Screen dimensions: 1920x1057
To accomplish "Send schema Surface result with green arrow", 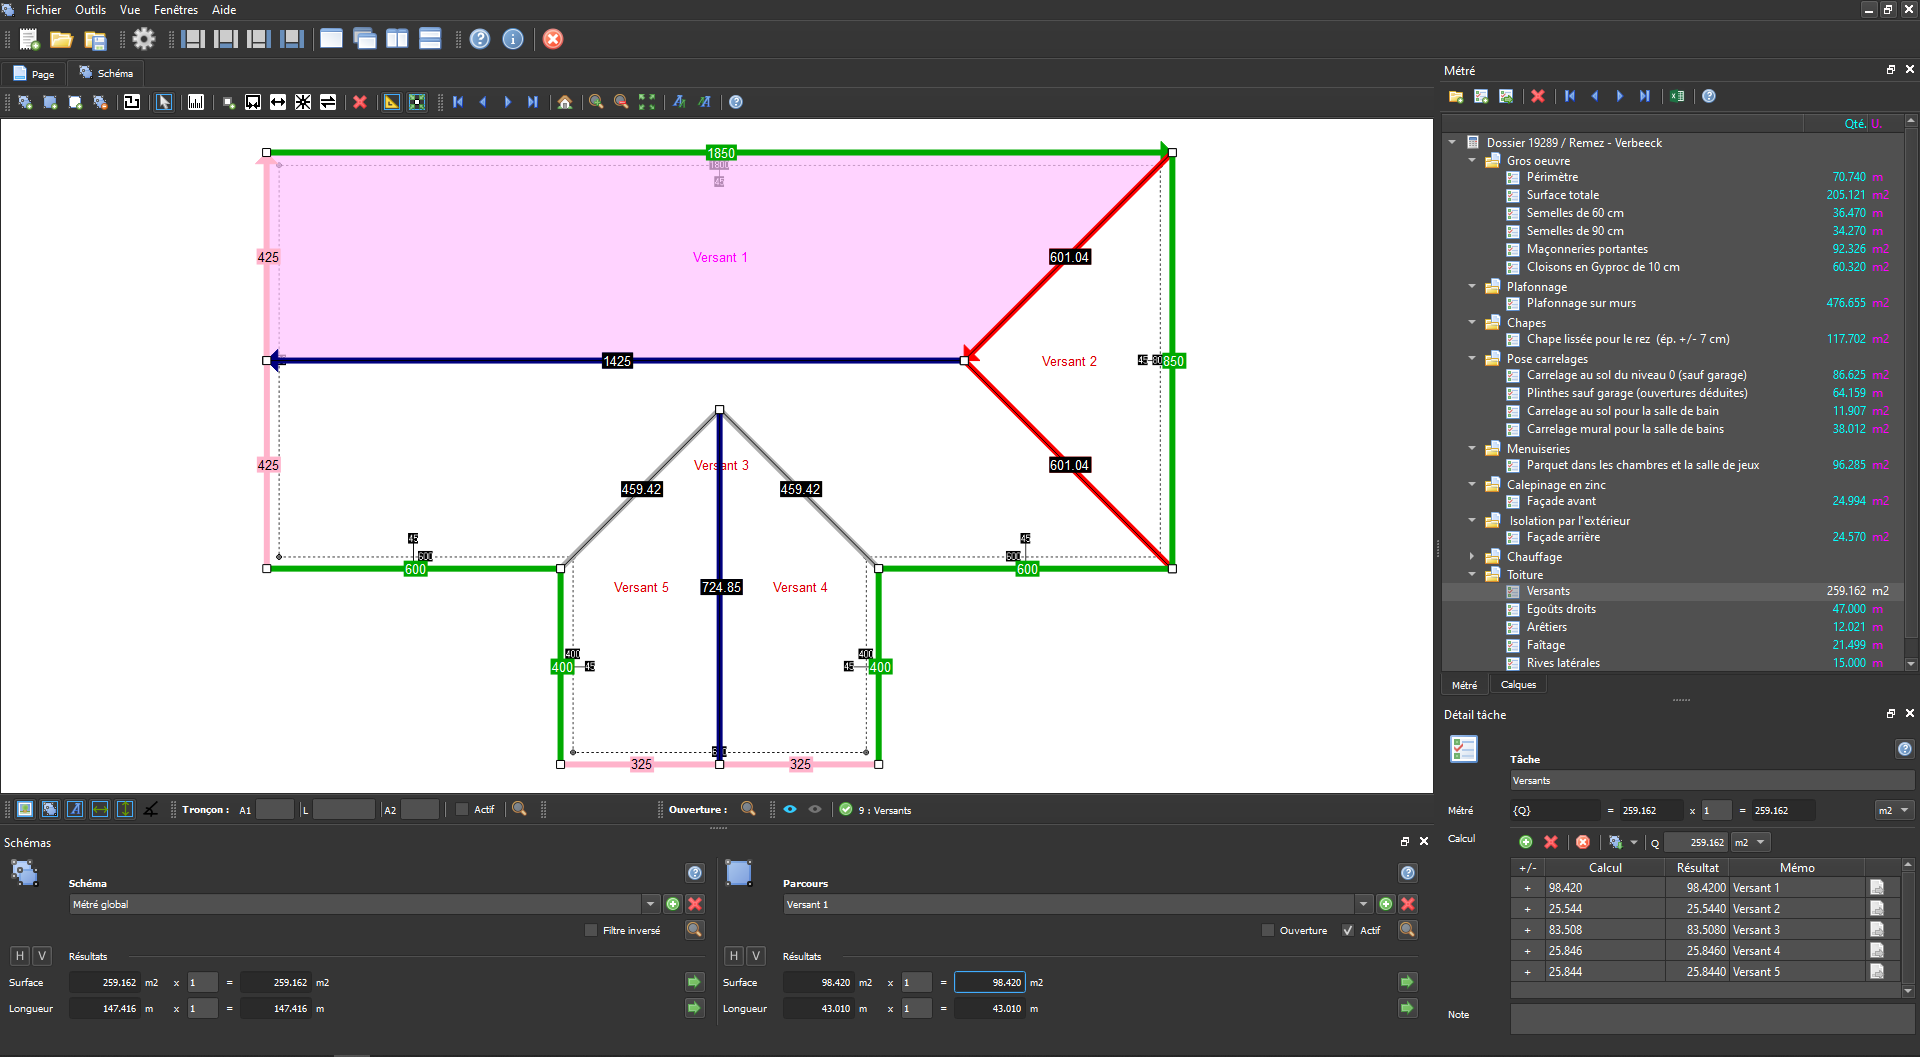I will coord(694,982).
